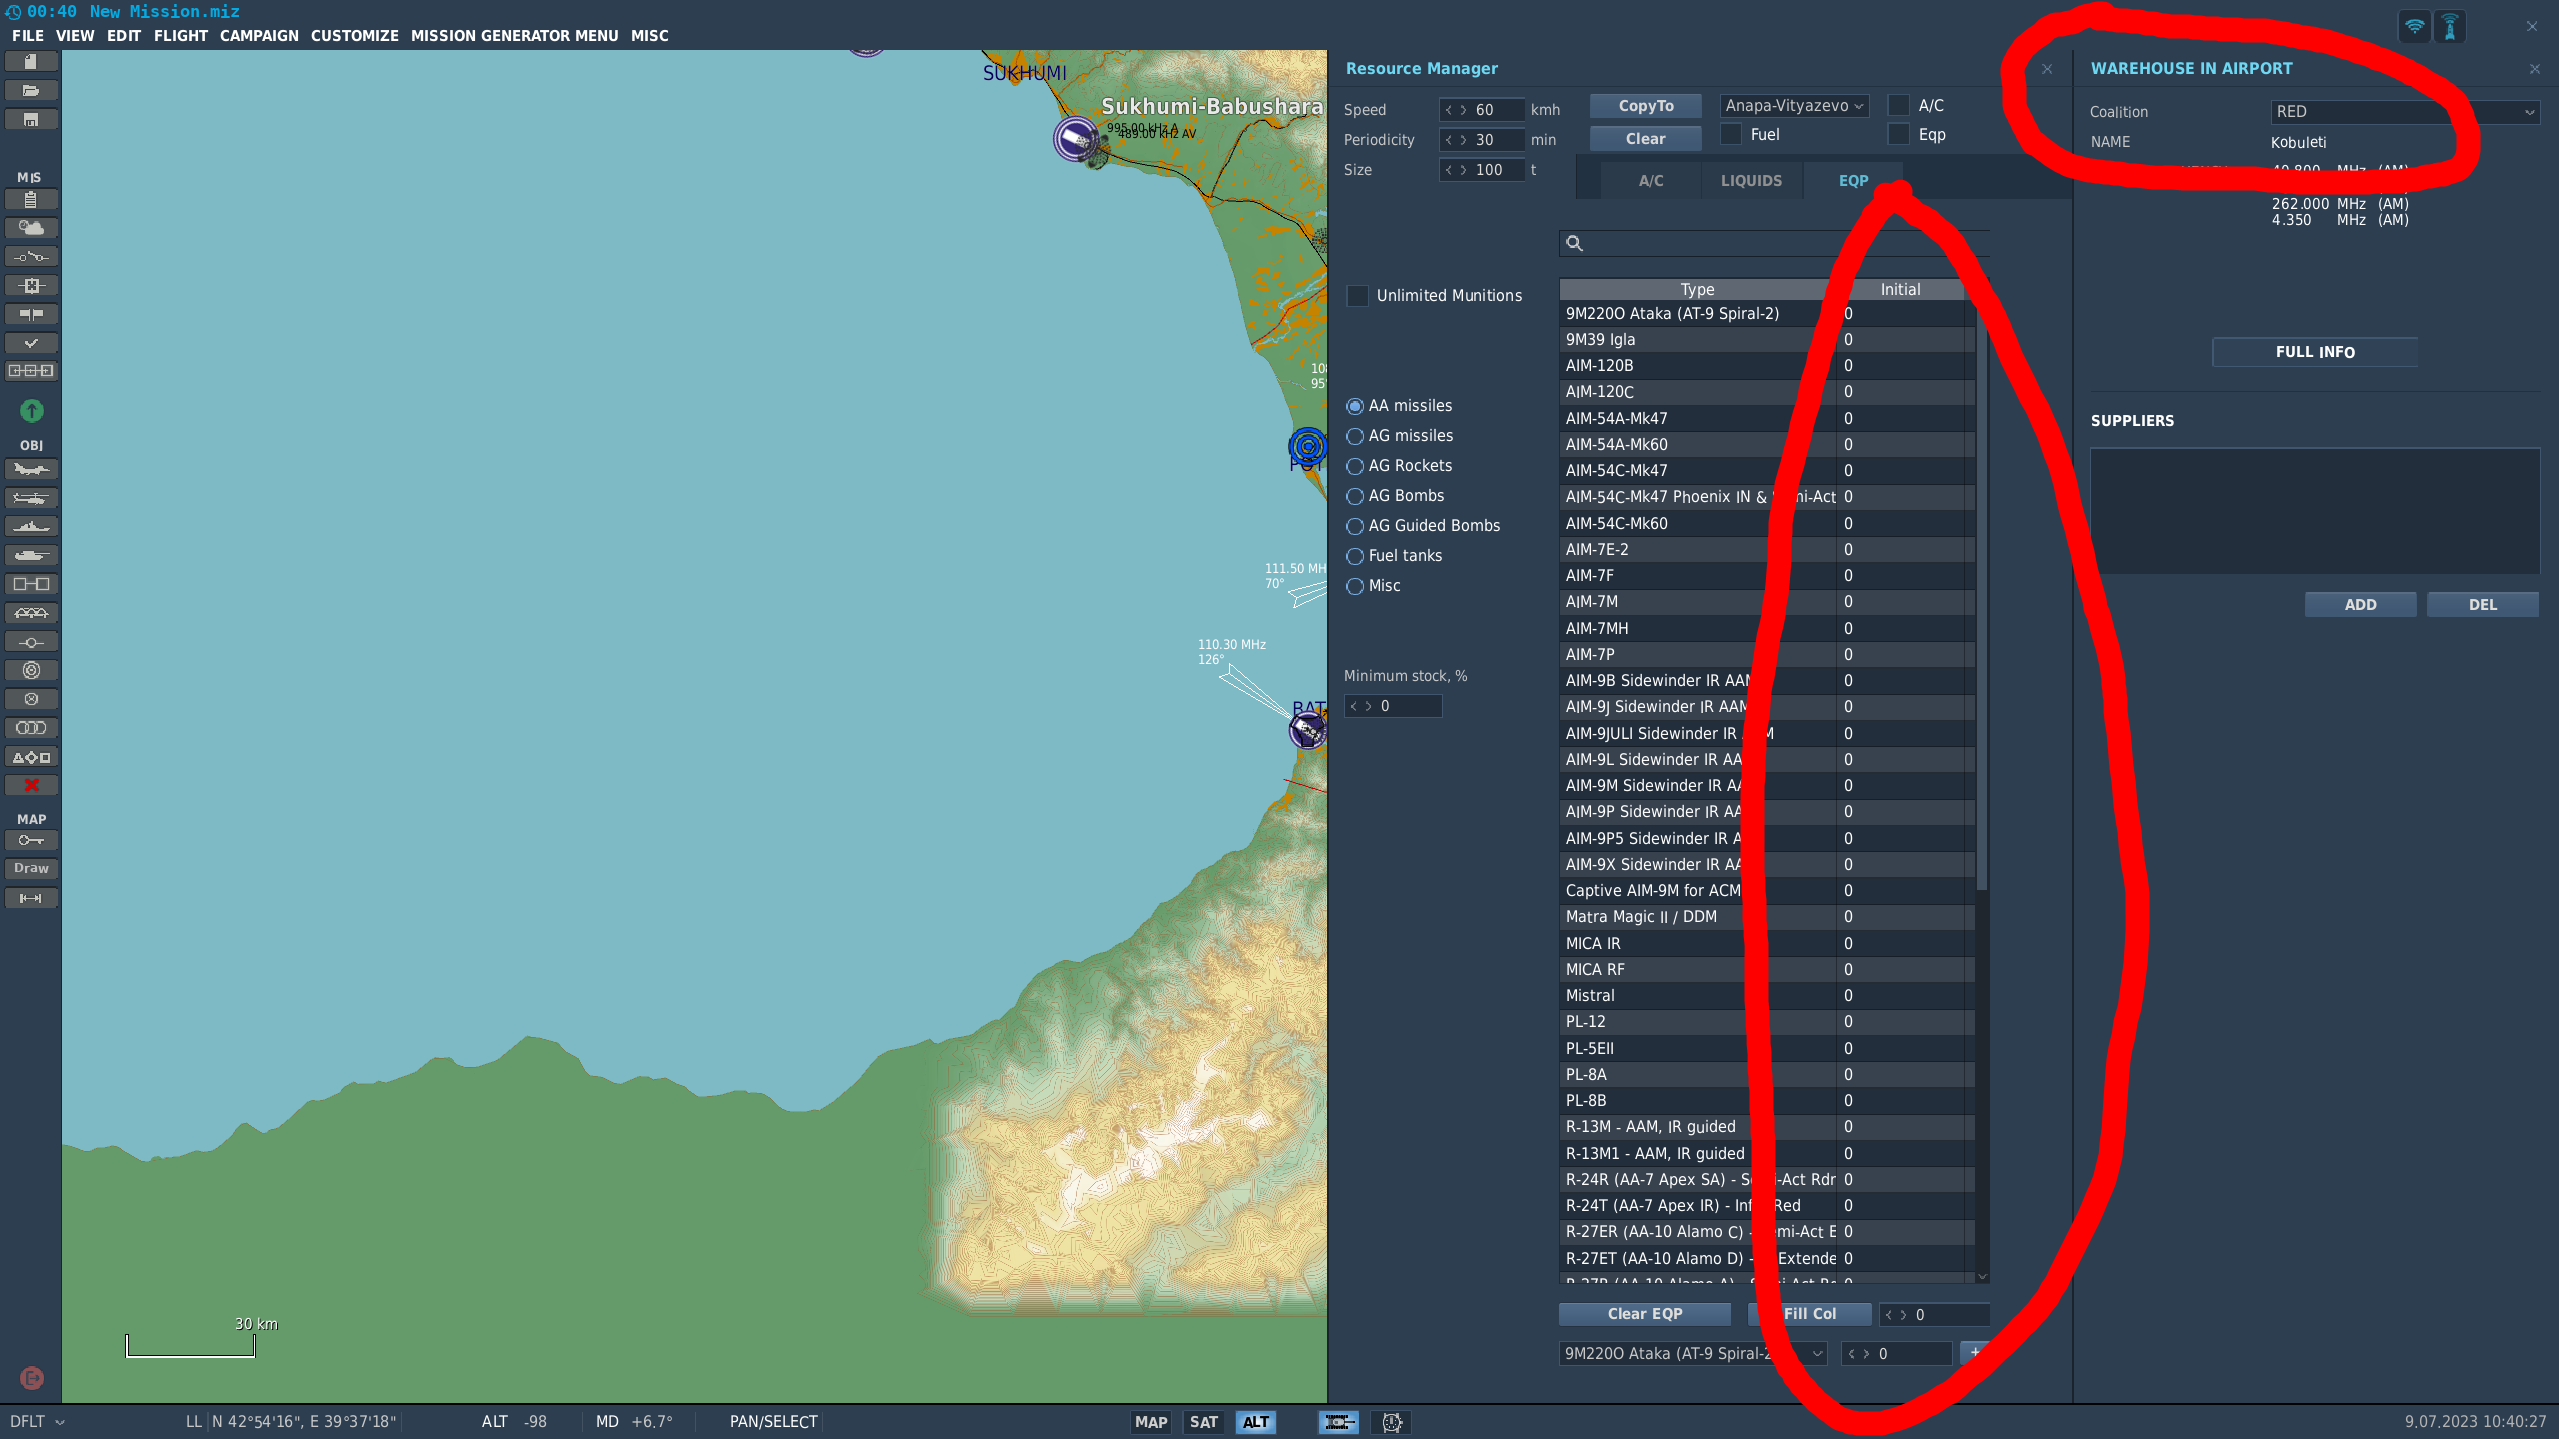
Task: Select the Misc radio button
Action: 1355,586
